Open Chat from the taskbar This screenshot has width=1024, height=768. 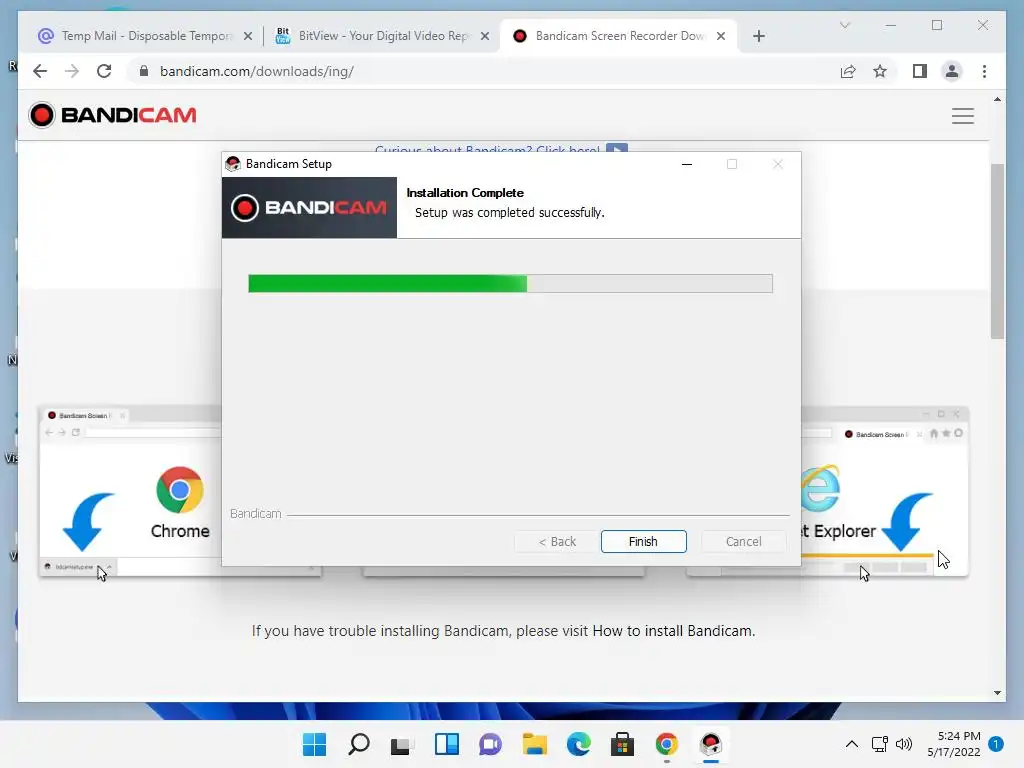click(x=490, y=744)
